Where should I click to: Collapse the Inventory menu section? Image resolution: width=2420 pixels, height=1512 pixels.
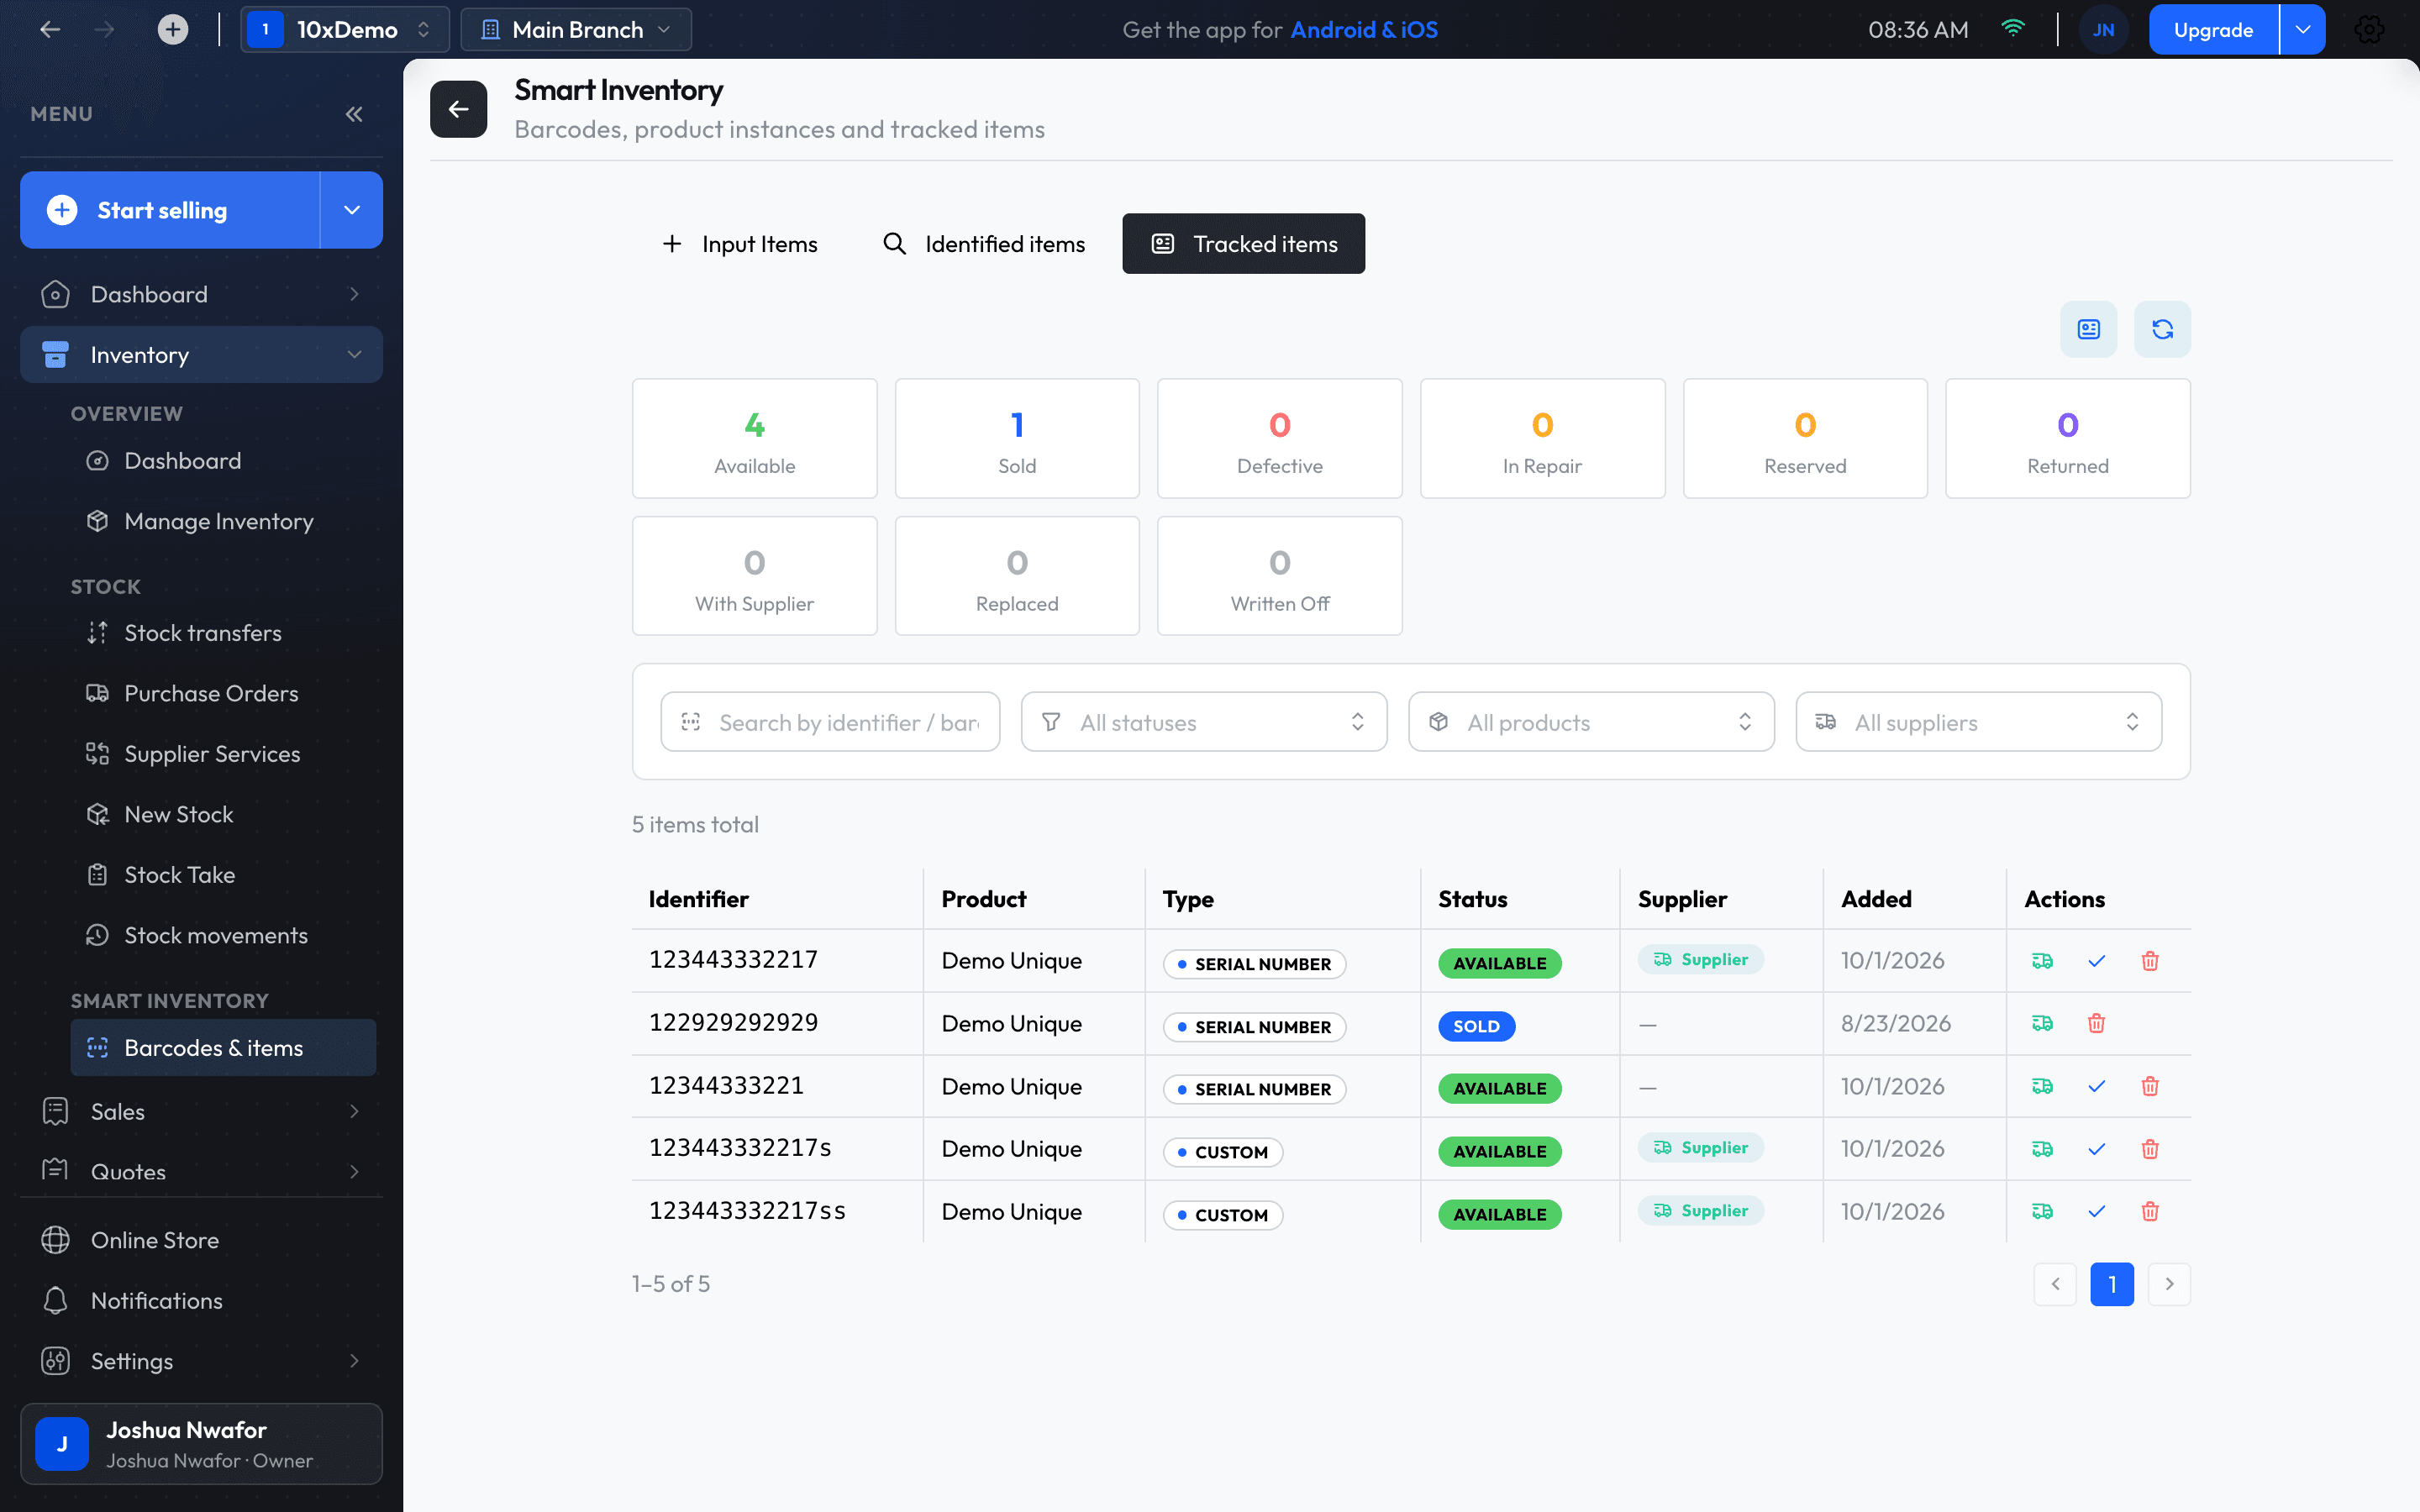[x=201, y=355]
